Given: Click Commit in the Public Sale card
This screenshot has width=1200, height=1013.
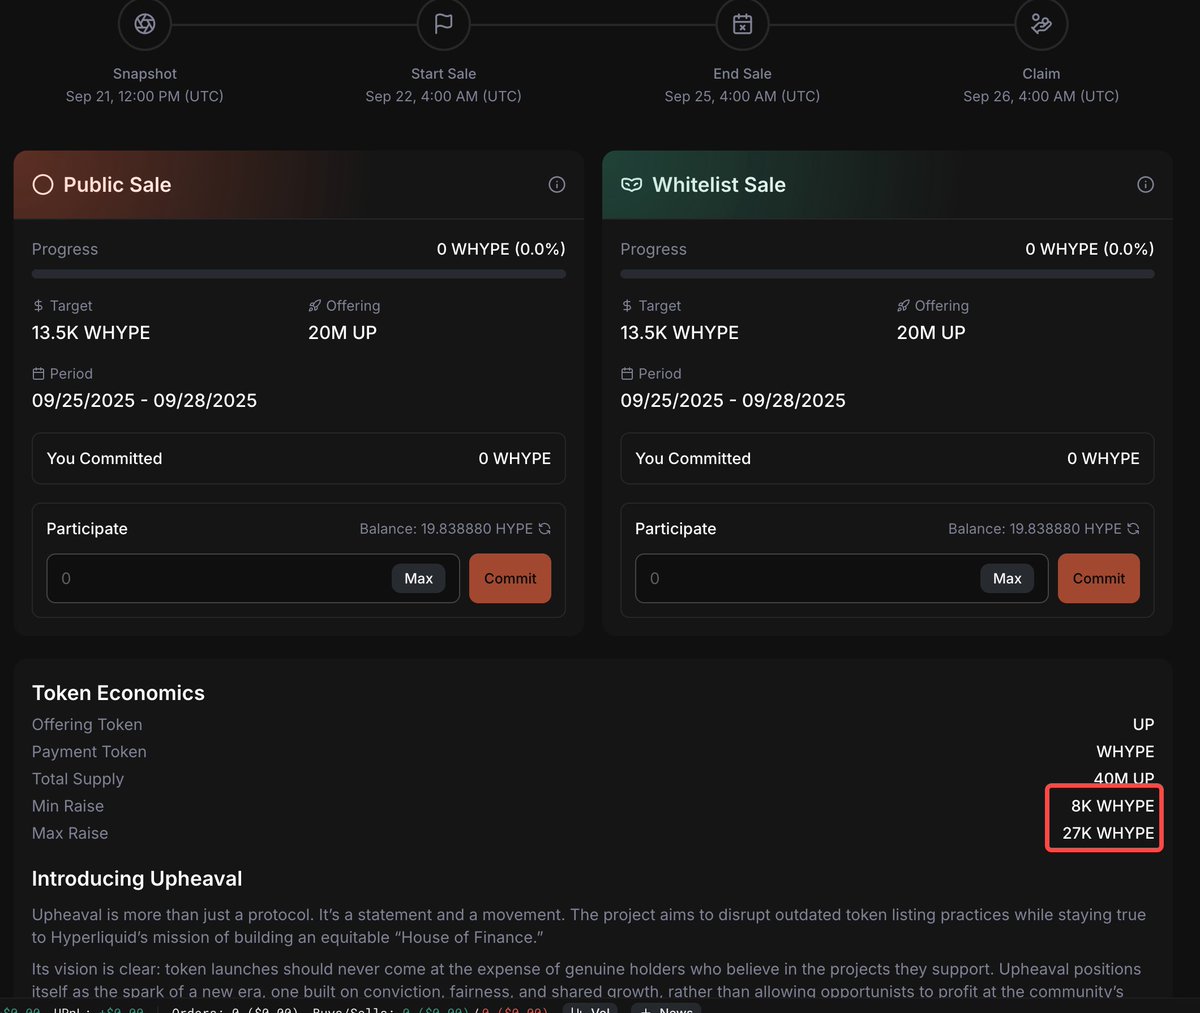Looking at the screenshot, I should (x=510, y=578).
